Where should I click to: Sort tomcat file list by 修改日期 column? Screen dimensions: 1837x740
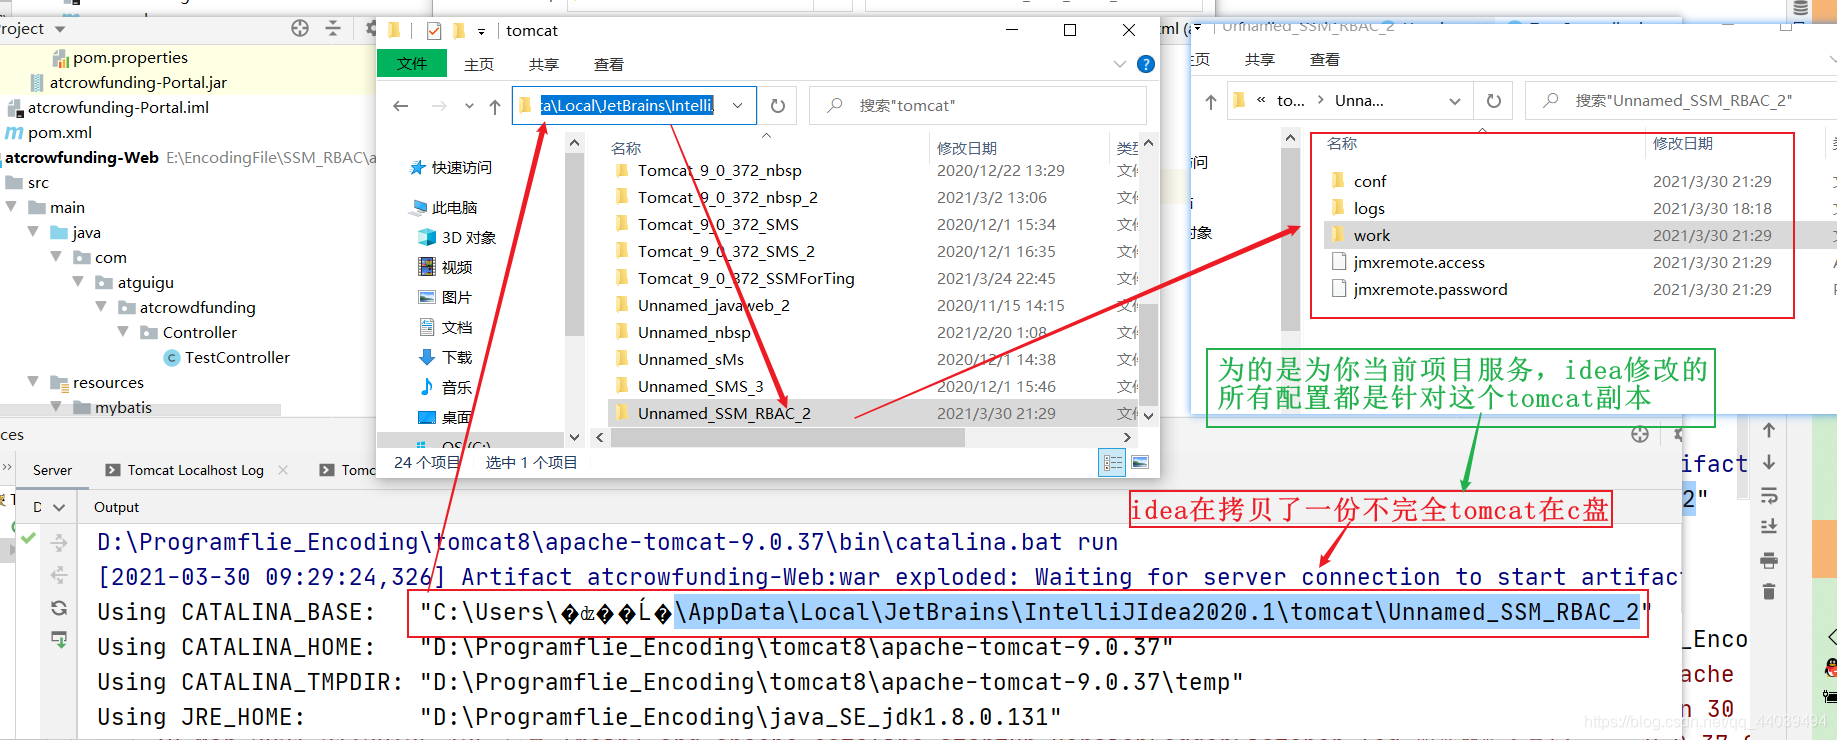pos(966,148)
